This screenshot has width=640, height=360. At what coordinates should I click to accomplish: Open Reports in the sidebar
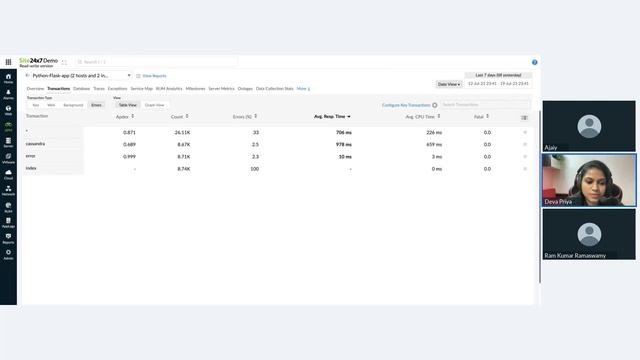tap(8, 239)
